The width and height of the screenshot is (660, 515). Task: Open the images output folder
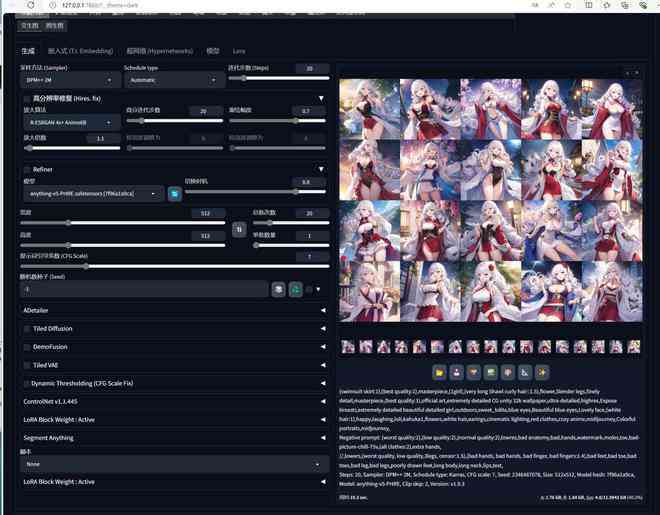pyautogui.click(x=439, y=372)
